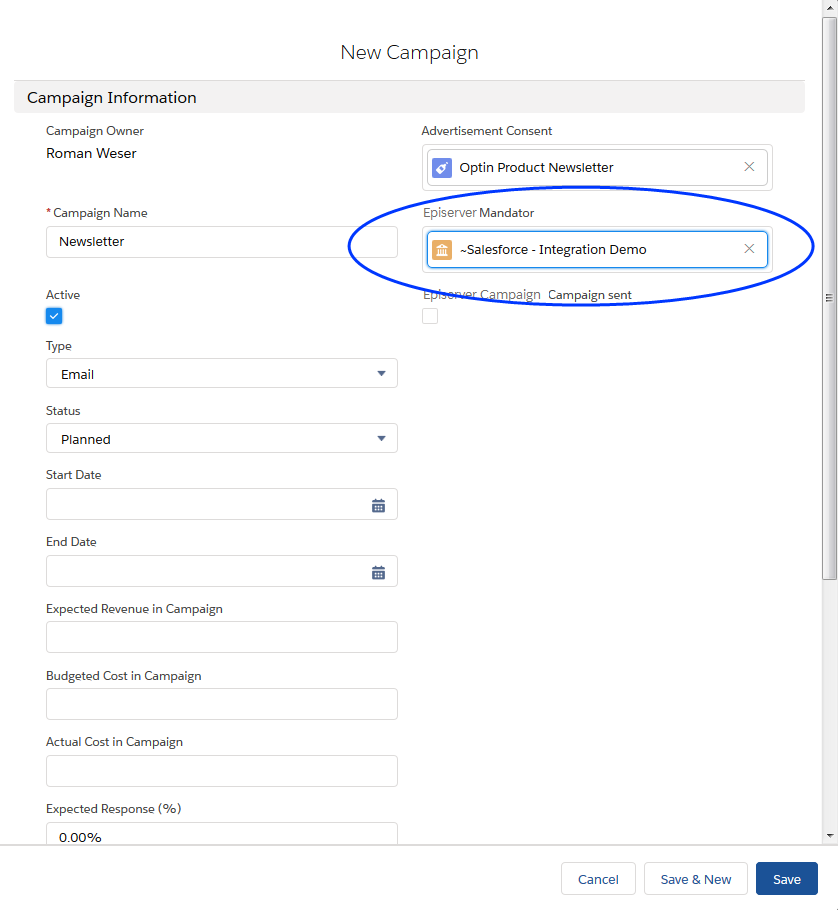838x910 pixels.
Task: Click the New Campaign dialog title
Action: pos(409,53)
